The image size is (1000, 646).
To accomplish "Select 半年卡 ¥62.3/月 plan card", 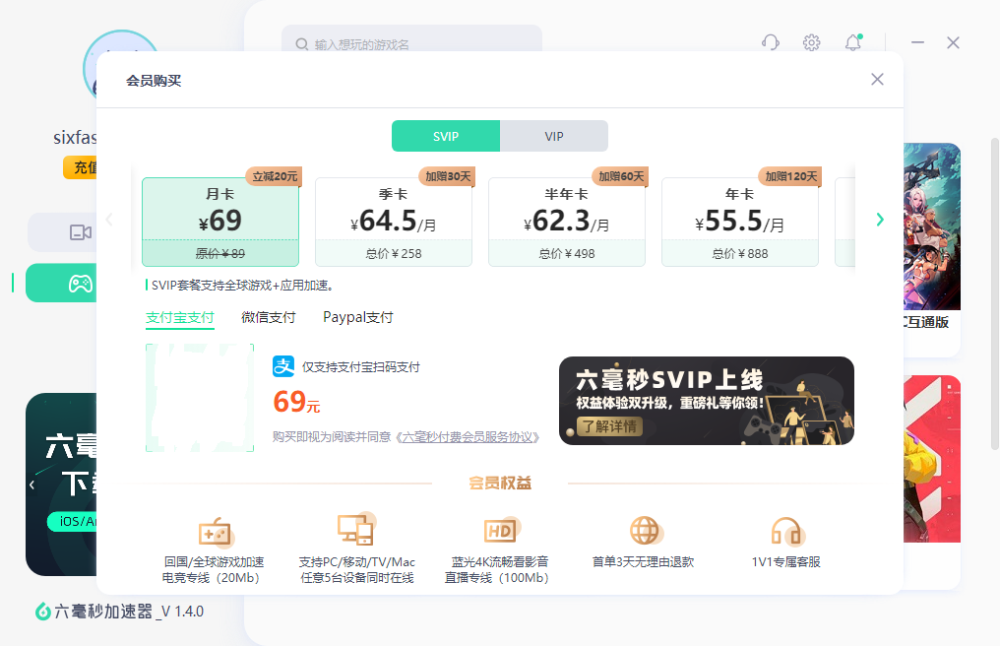I will (566, 222).
